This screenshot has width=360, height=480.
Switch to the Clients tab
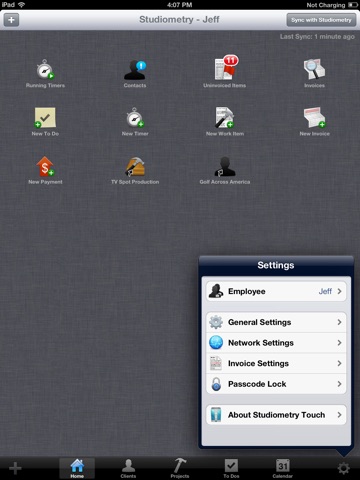(x=128, y=468)
